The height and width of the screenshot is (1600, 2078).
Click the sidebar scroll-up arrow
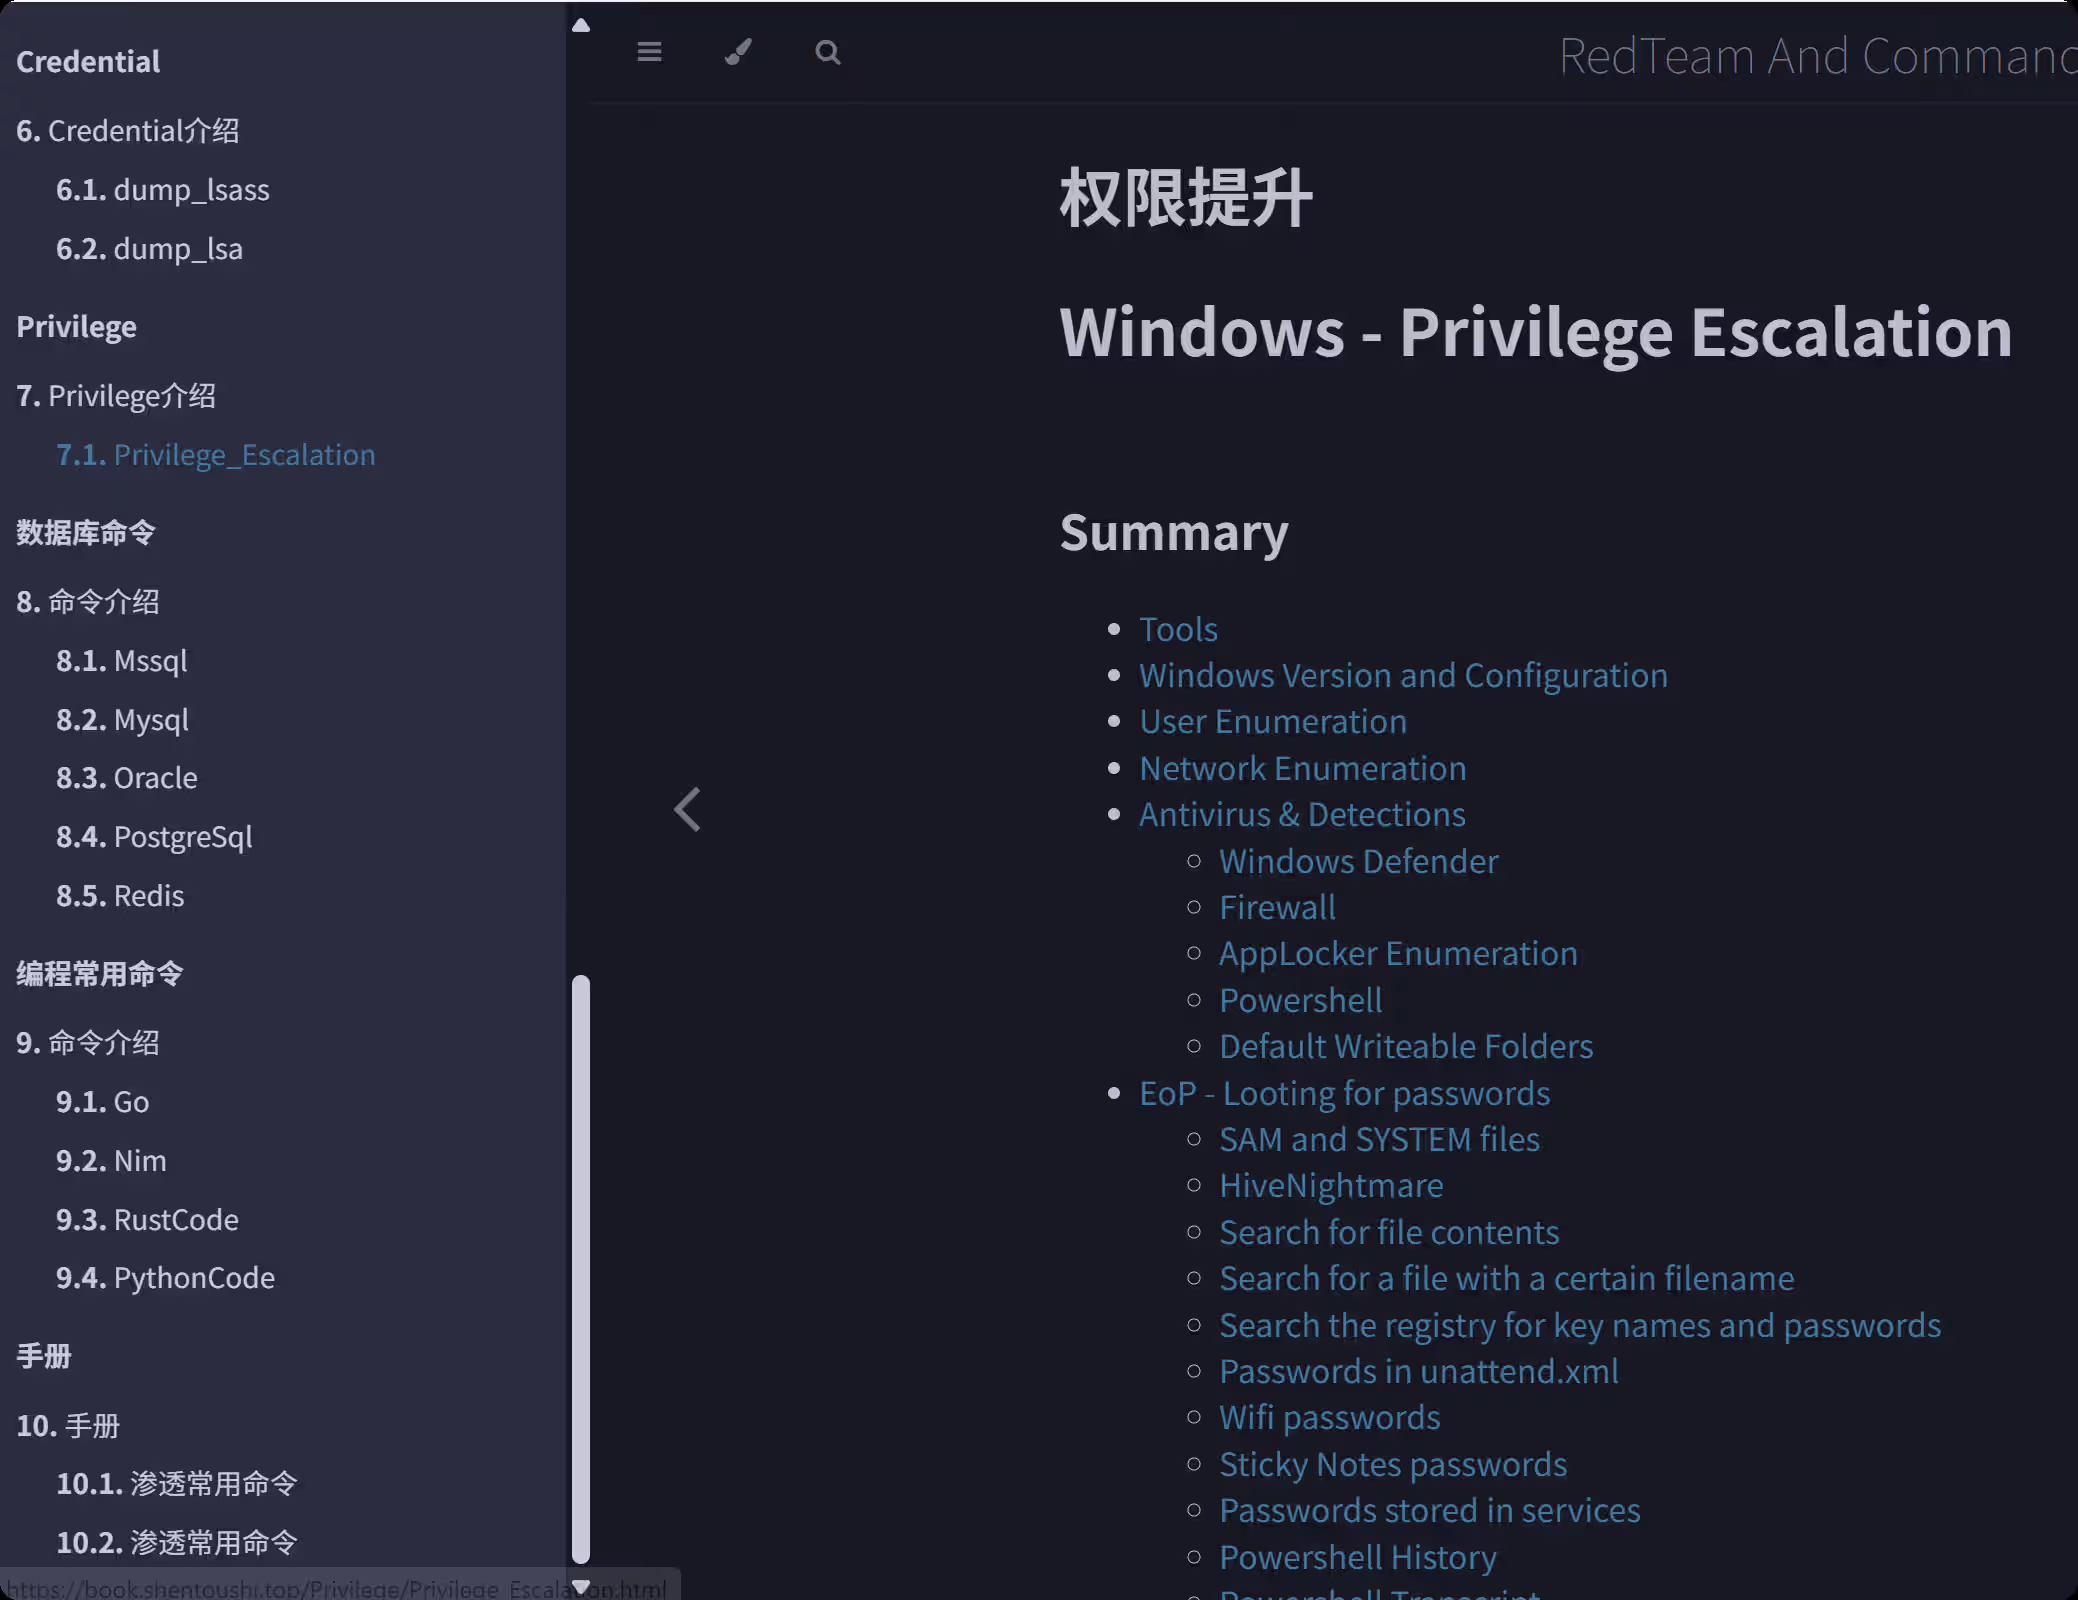pos(581,25)
